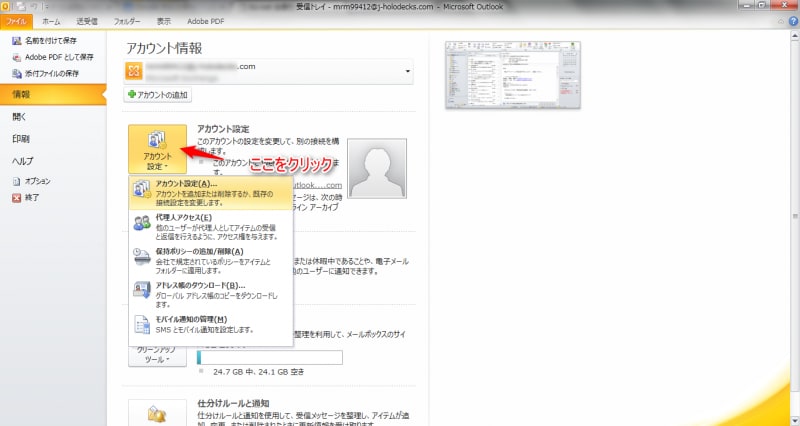Click the アカウント設定 dropdown button
This screenshot has height=426, width=800.
click(x=157, y=148)
